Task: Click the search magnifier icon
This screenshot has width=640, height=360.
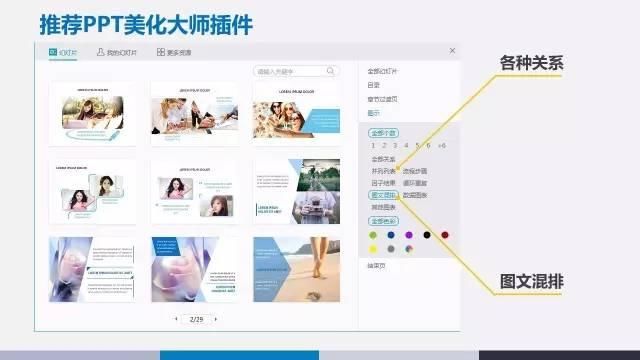Action: click(330, 71)
